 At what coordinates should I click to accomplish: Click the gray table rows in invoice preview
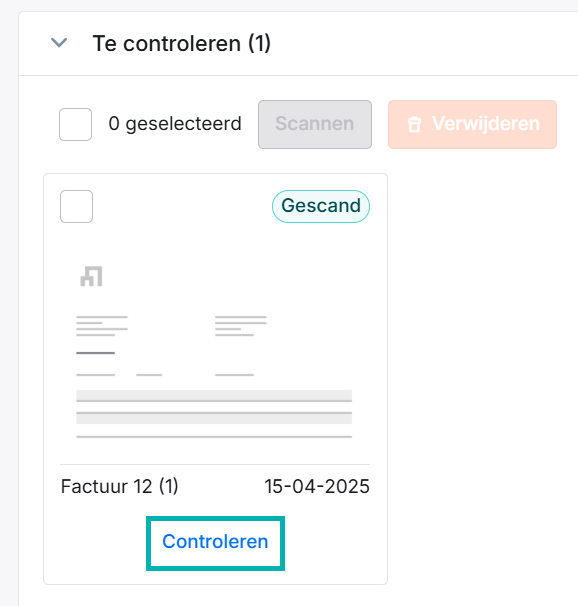(214, 407)
